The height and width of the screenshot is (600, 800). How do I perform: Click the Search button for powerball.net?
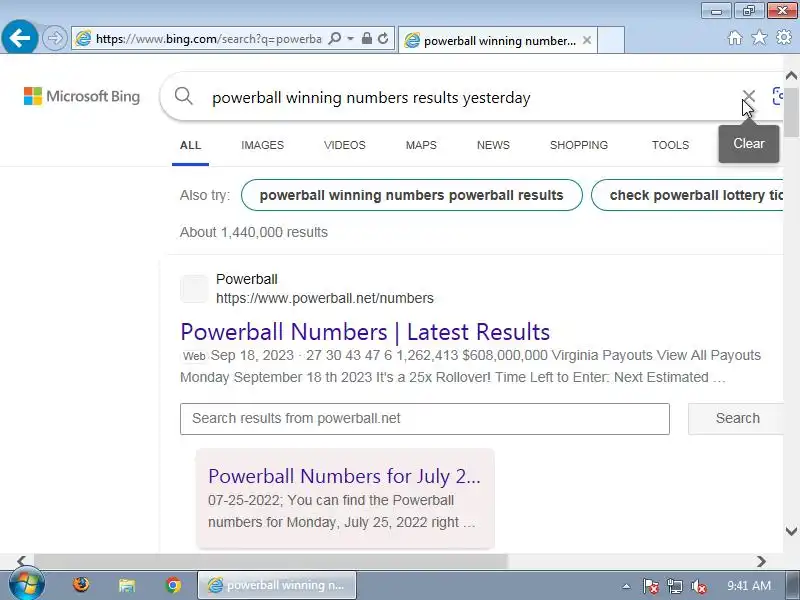[x=735, y=419]
